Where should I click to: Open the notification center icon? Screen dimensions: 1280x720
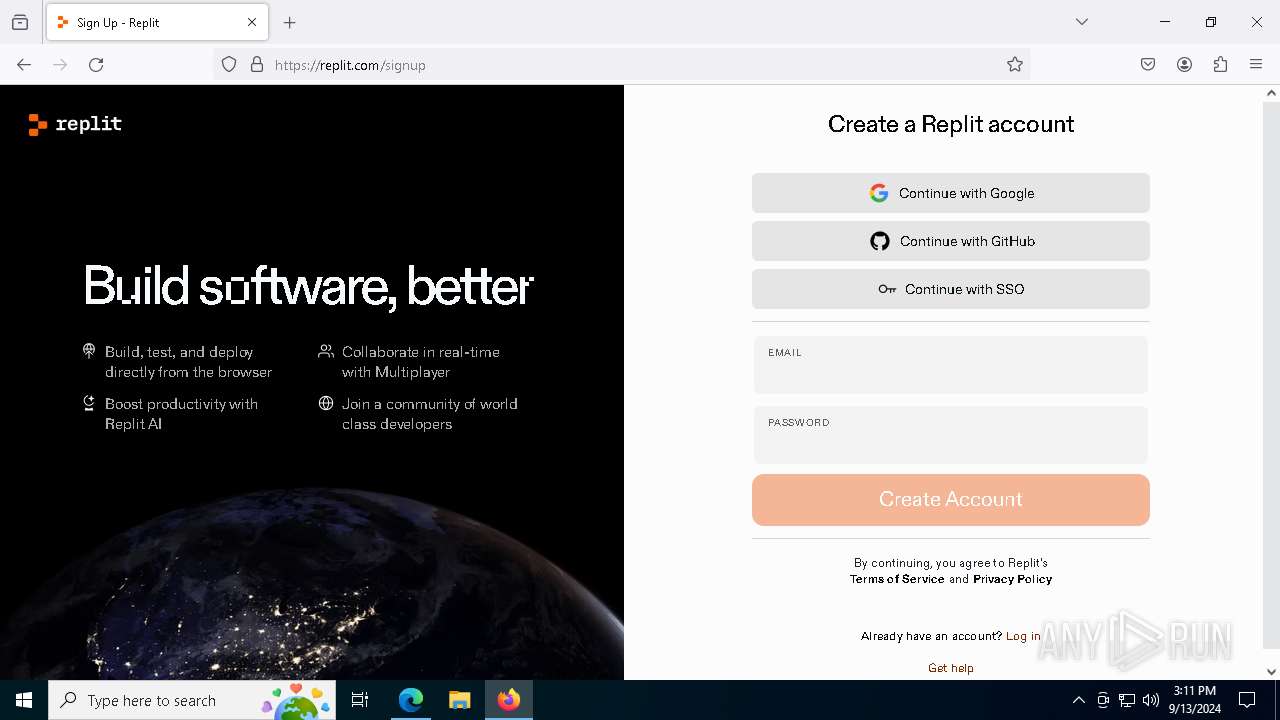point(1247,700)
